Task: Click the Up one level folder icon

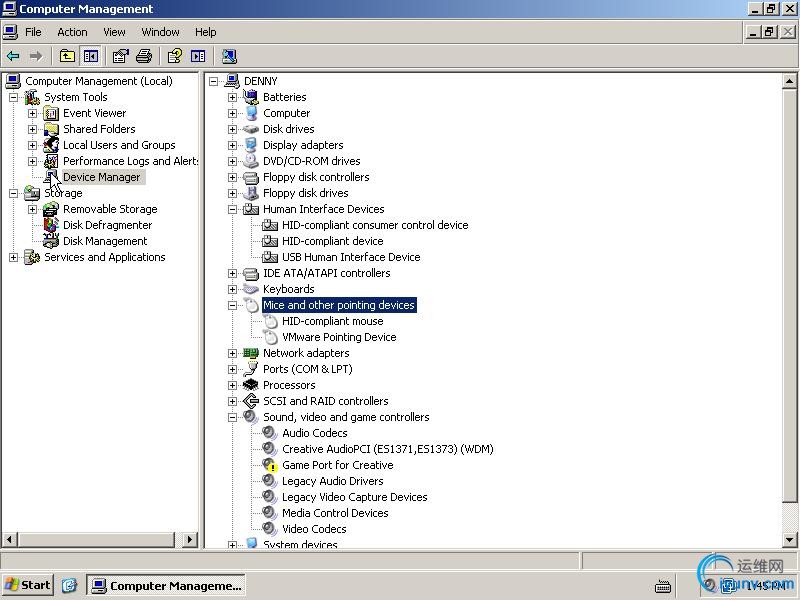Action: [x=67, y=56]
